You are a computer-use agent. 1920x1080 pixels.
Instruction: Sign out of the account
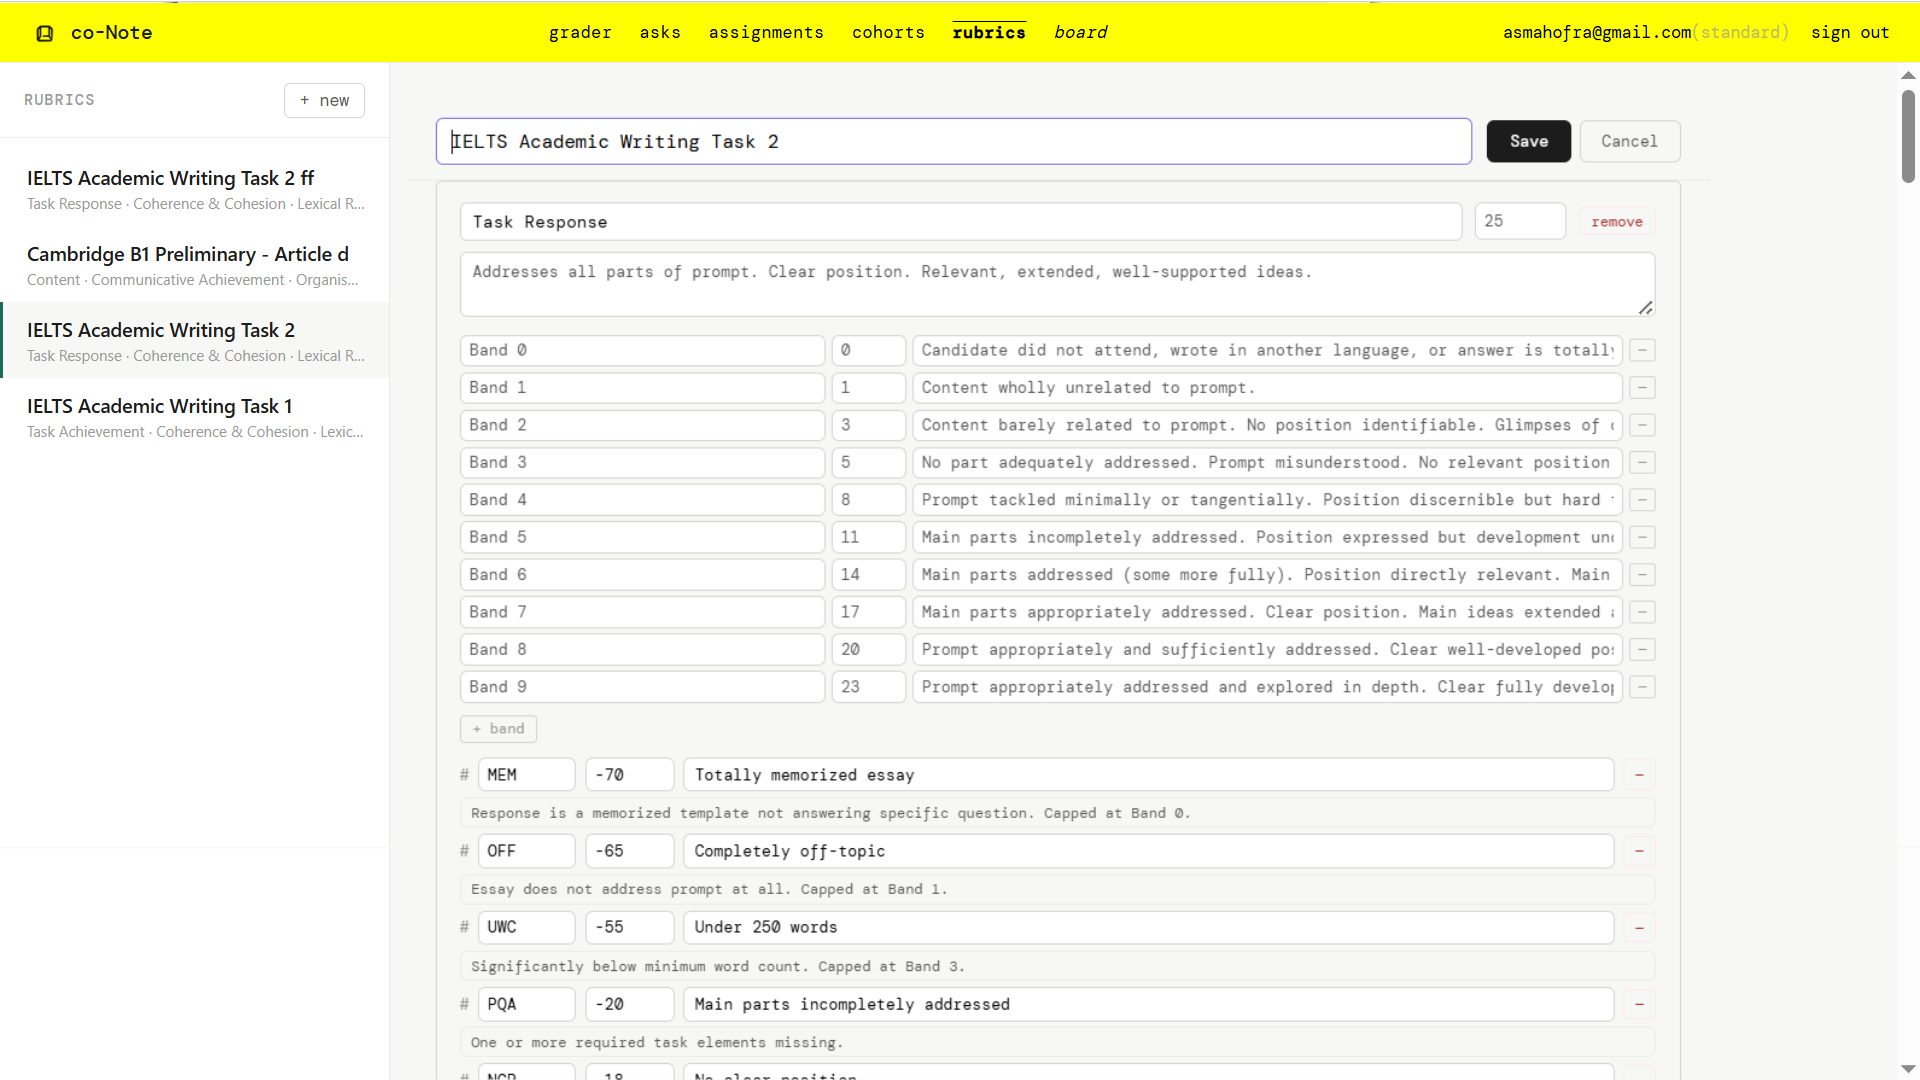[x=1850, y=33]
